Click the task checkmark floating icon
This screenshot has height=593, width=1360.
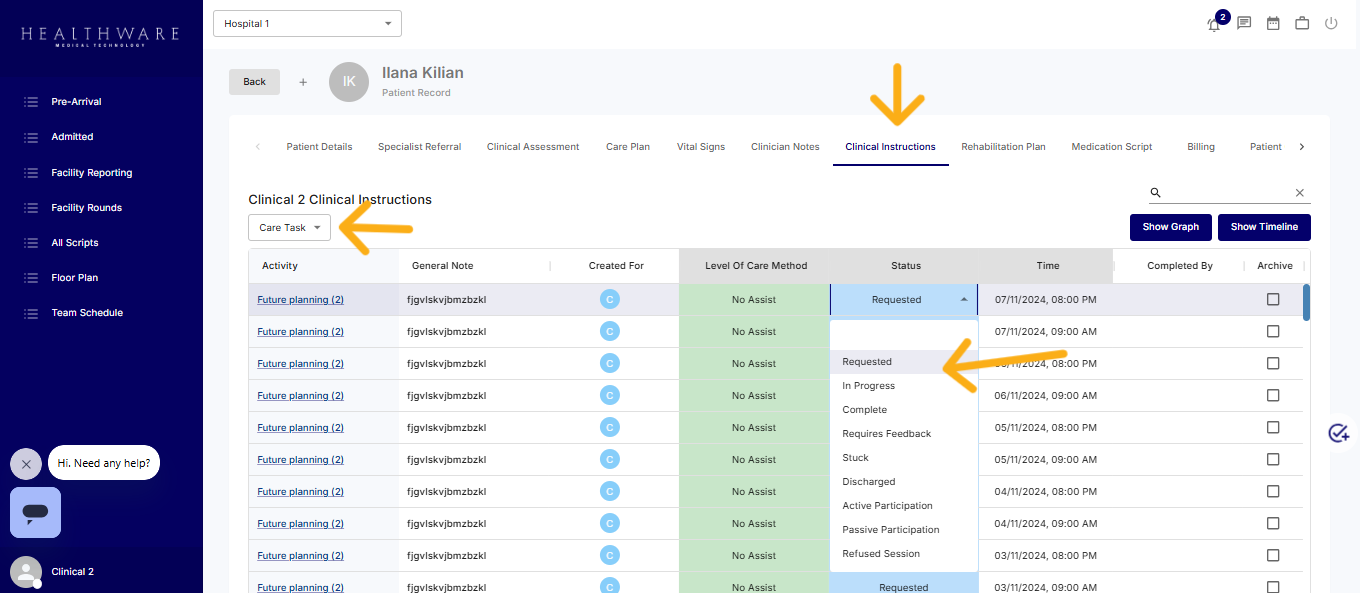click(1338, 433)
